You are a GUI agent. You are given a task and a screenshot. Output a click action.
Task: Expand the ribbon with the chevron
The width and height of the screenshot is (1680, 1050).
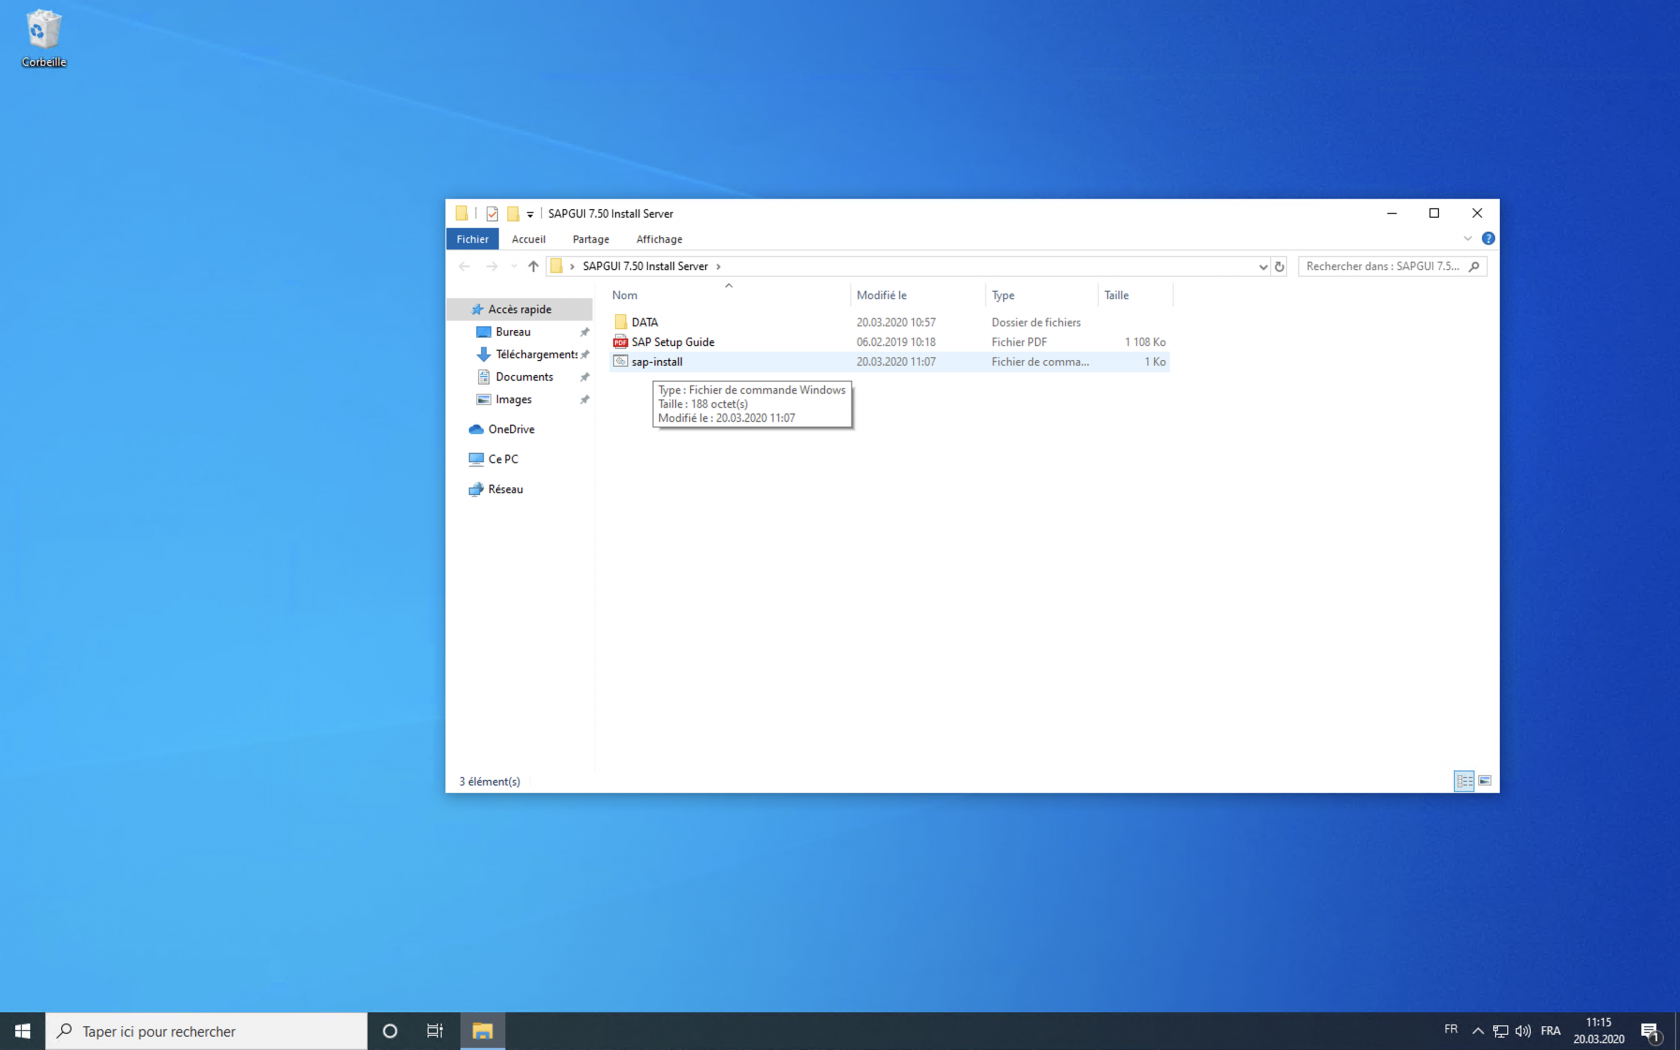1467,239
